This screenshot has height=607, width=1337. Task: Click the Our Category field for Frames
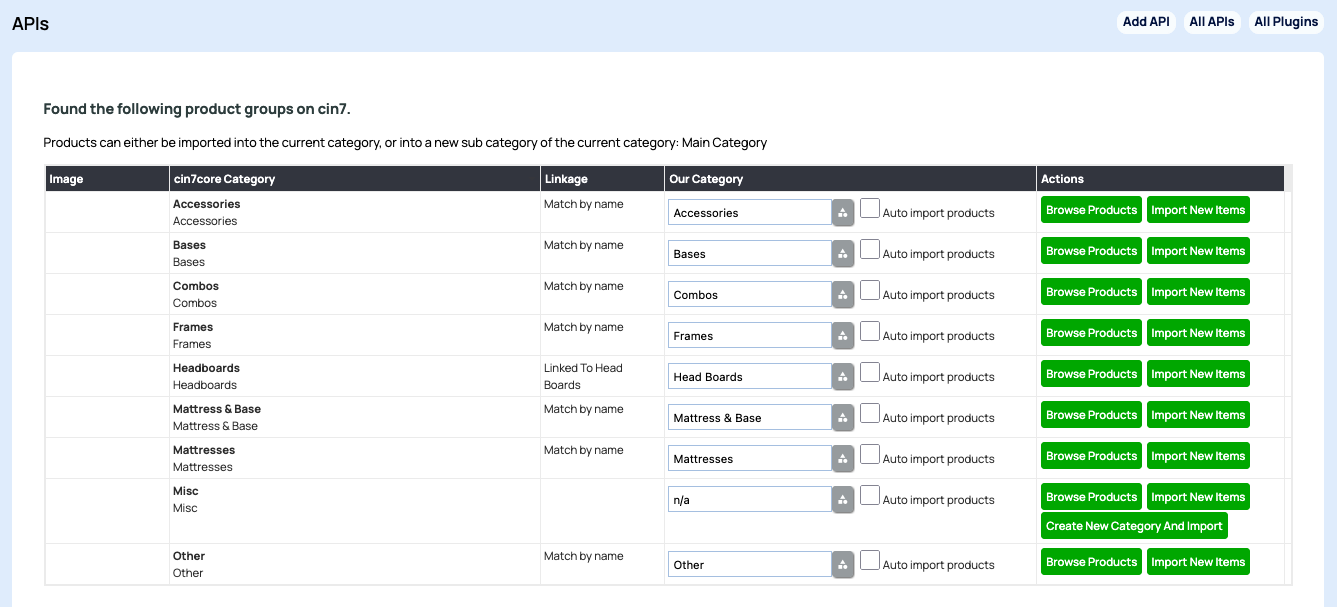(x=749, y=336)
